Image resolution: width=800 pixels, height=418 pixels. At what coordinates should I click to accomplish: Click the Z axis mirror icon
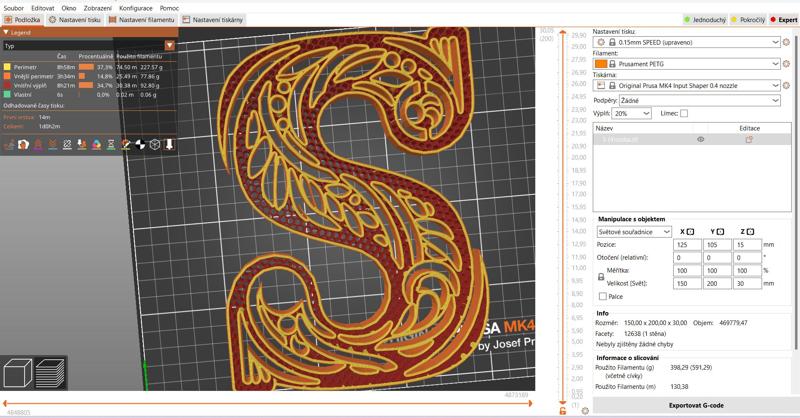(x=751, y=232)
